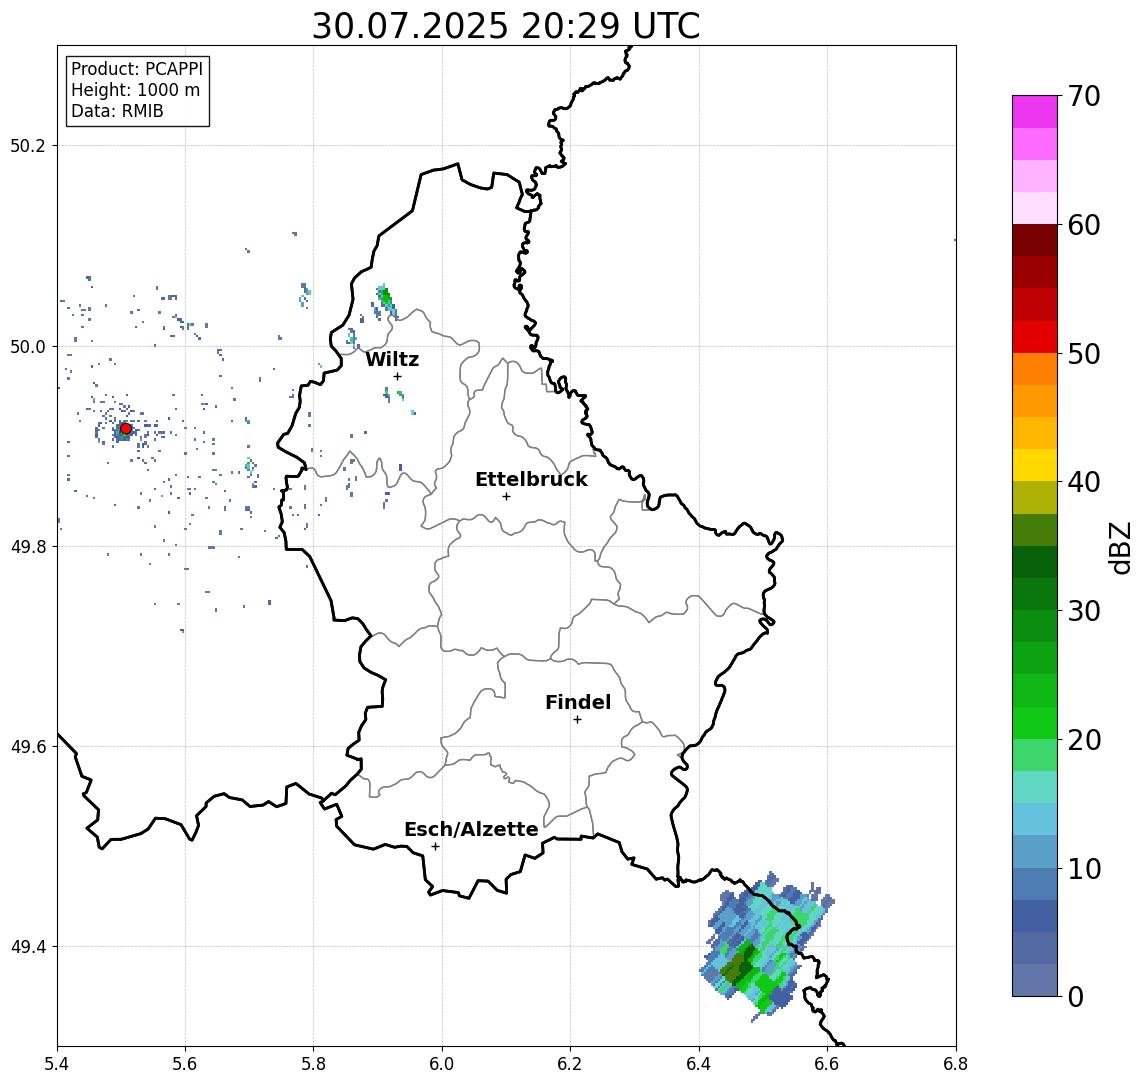This screenshot has width=1145, height=1084.
Task: Click the Findel city label
Action: 578,702
